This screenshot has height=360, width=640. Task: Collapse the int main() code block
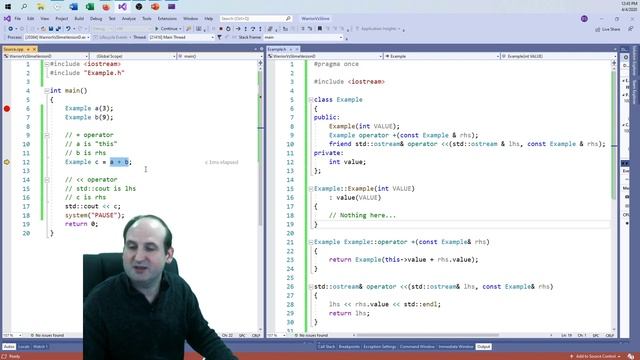(47, 91)
